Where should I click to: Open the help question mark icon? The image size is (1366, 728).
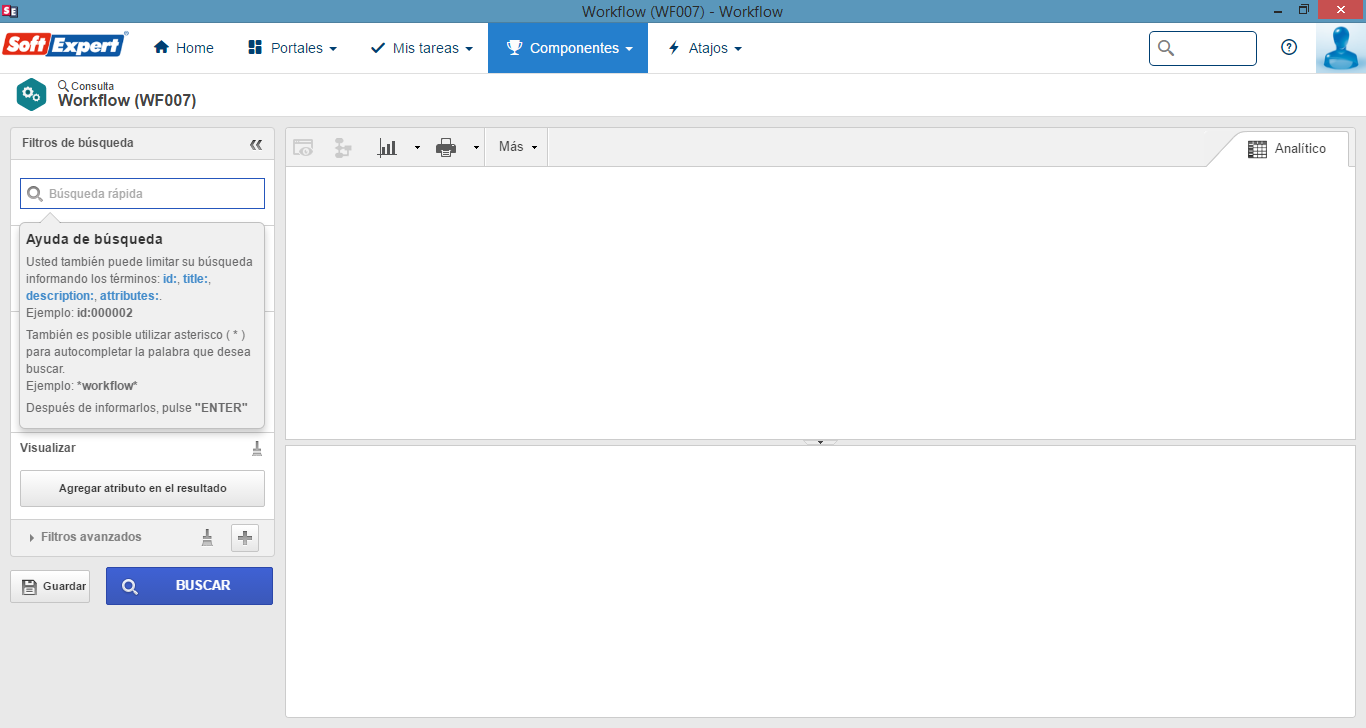[x=1289, y=47]
